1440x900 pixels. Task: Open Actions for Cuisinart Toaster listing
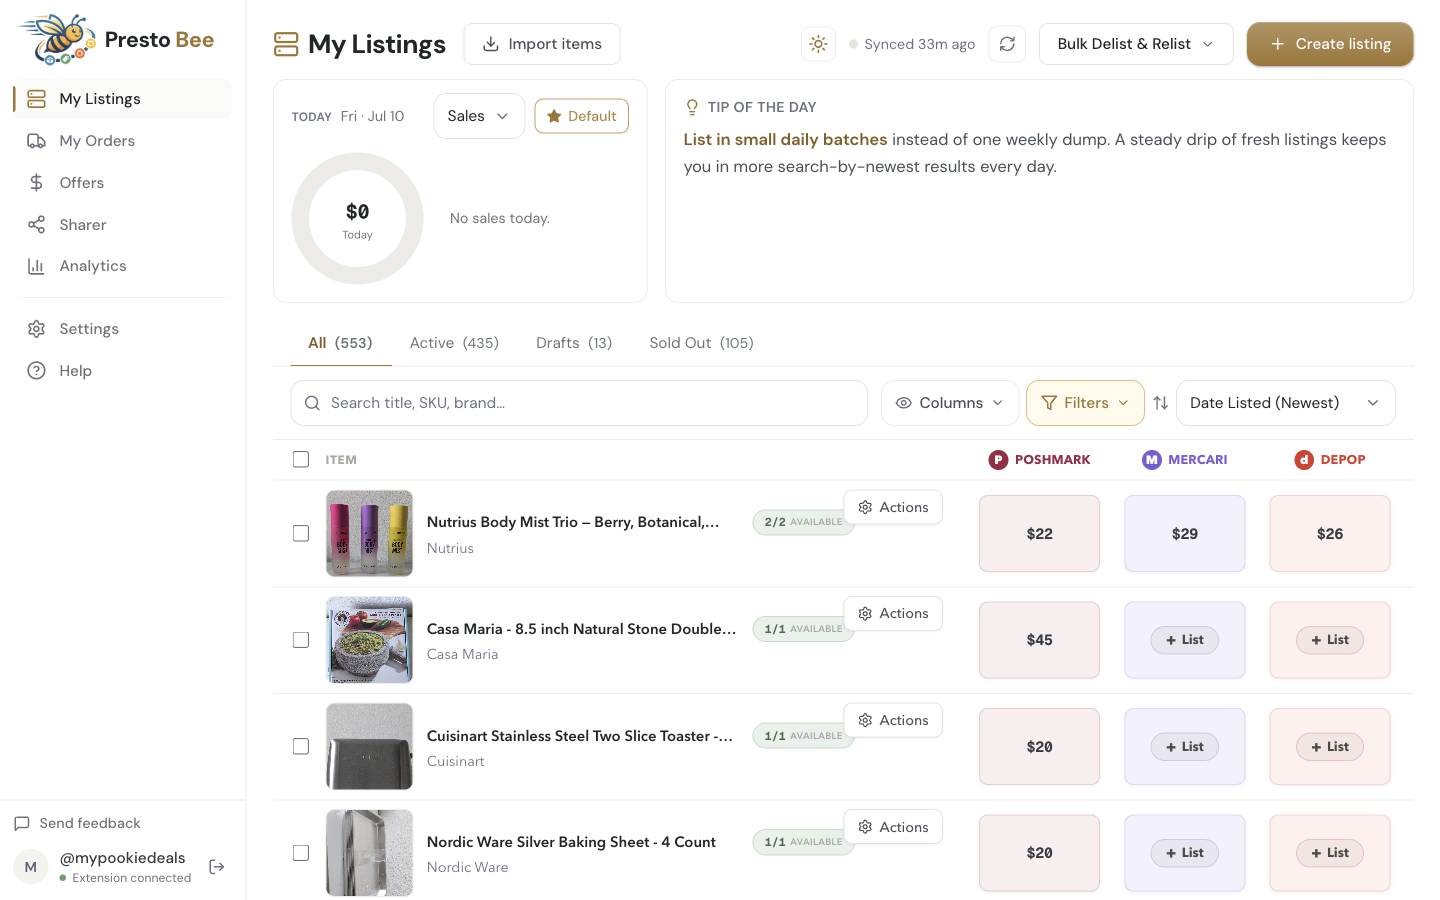(x=893, y=720)
